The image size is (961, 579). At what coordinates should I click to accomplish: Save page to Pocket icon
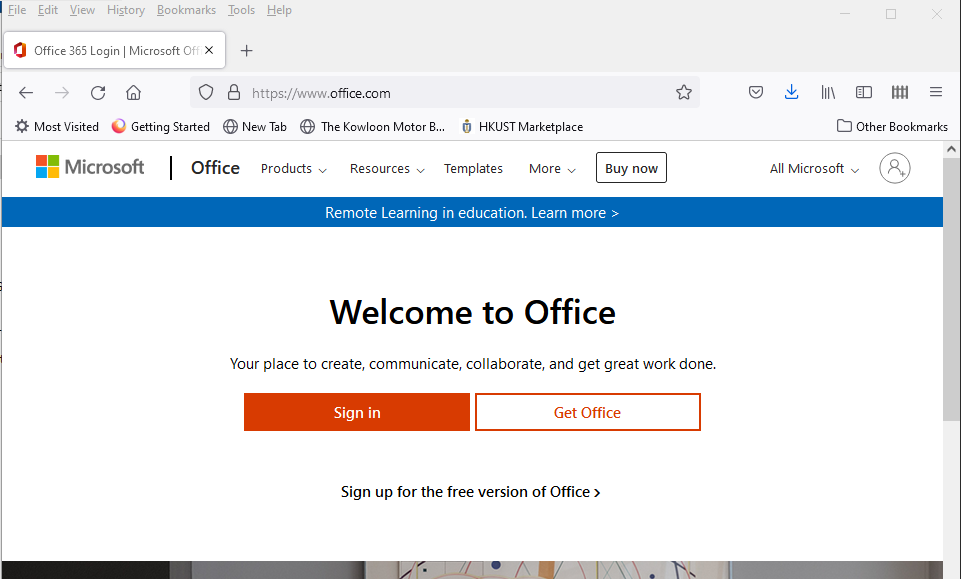(757, 93)
